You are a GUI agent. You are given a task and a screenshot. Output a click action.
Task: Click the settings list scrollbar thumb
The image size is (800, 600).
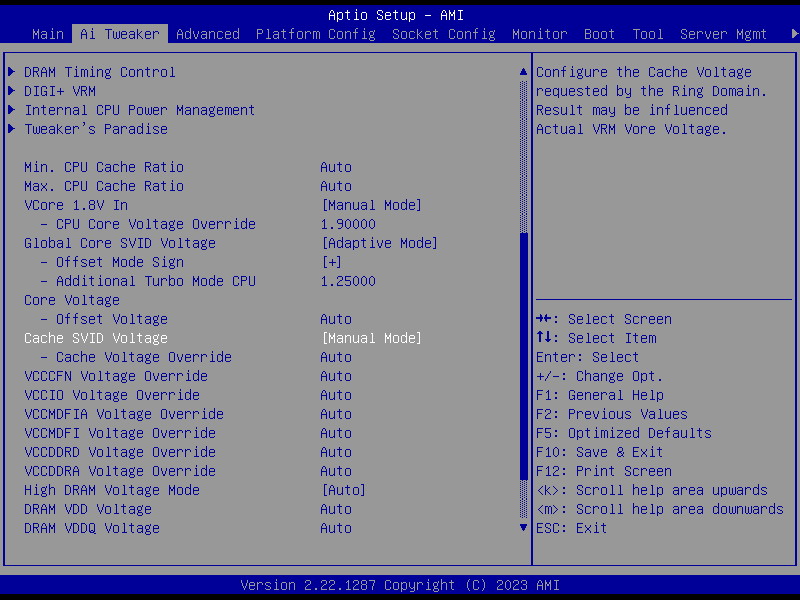(x=523, y=356)
